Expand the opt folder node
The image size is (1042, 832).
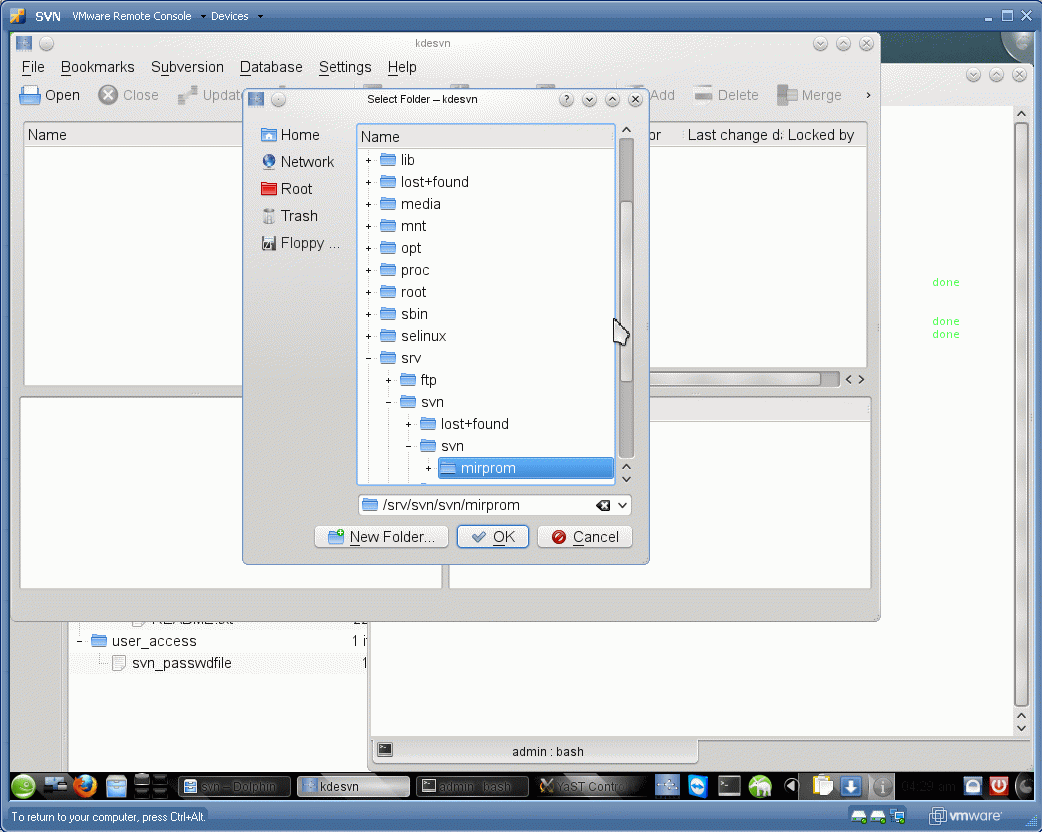tap(368, 248)
